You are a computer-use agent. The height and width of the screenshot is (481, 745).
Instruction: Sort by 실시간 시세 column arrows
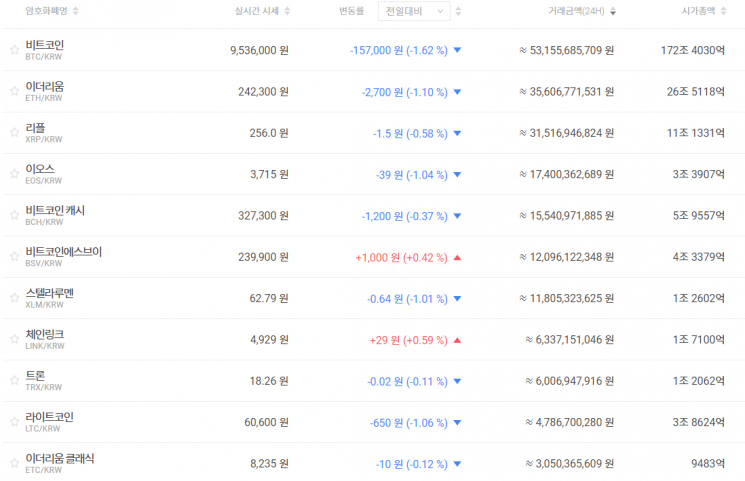(x=287, y=11)
